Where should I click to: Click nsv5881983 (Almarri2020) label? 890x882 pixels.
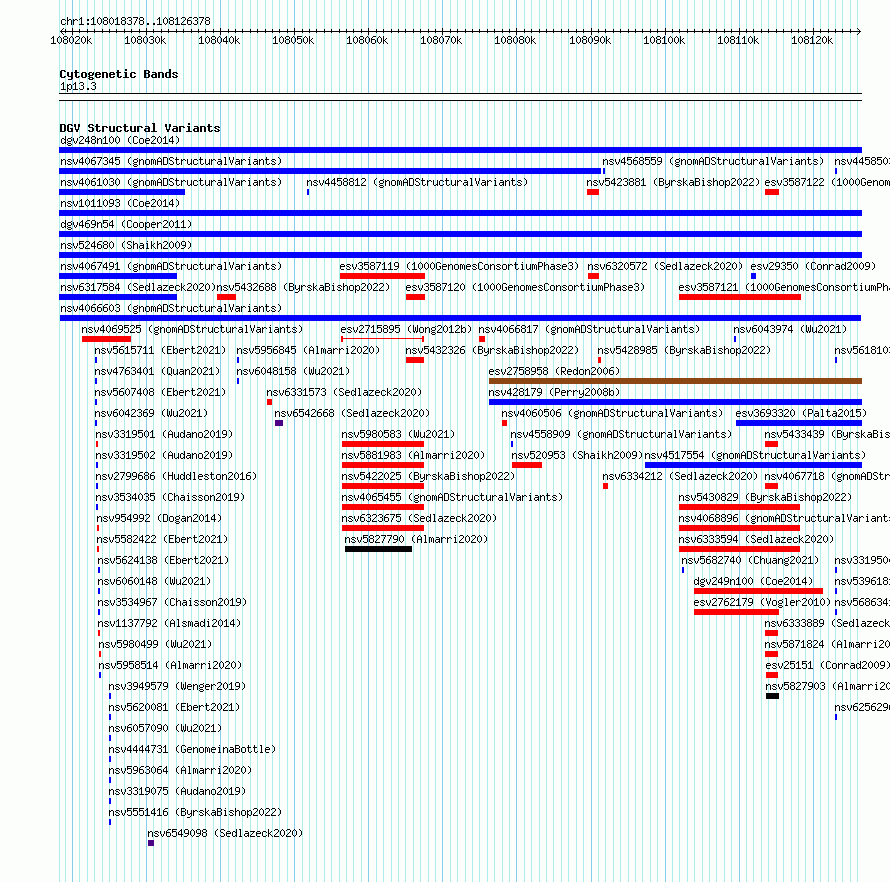(413, 455)
